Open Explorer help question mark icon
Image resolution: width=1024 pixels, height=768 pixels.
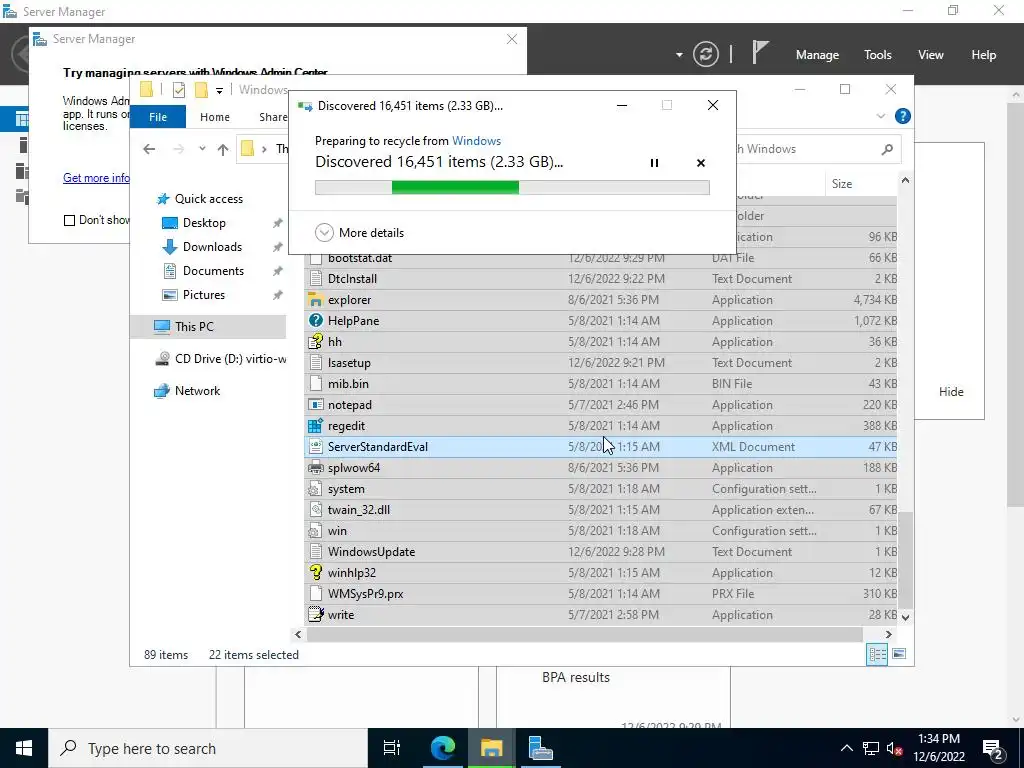pos(903,116)
